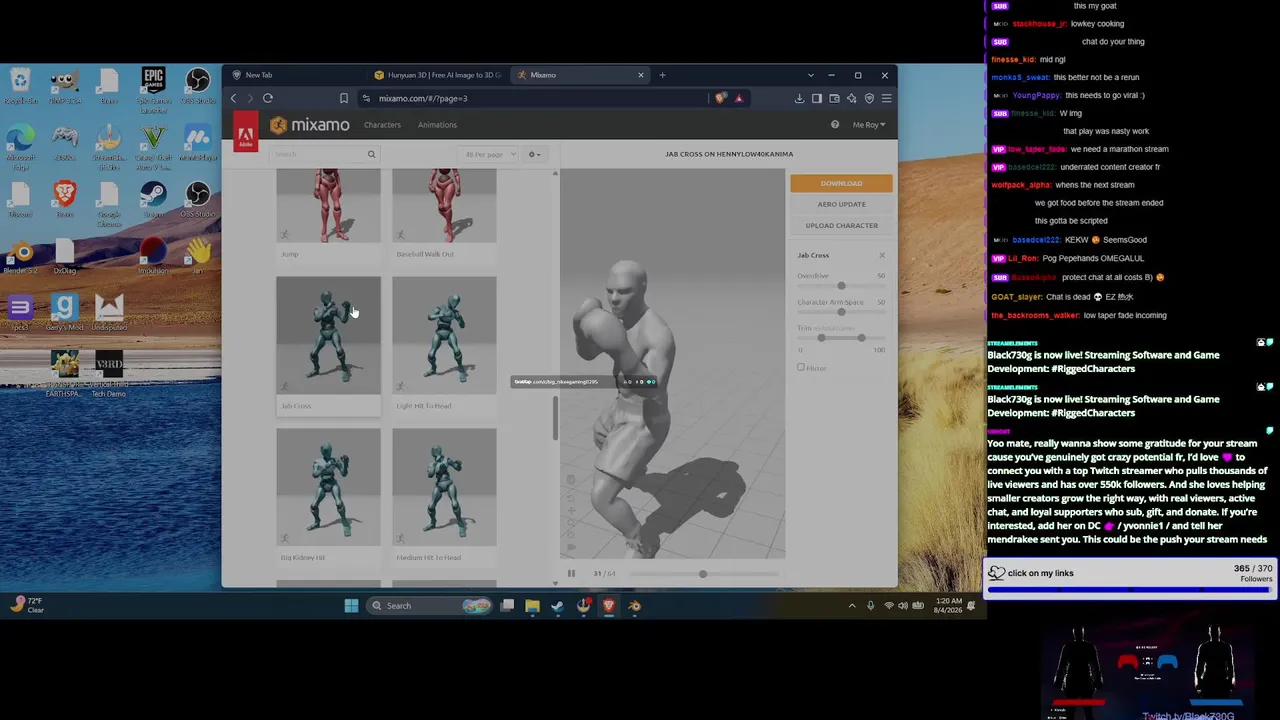Open the gear settings dropdown

[x=535, y=154]
